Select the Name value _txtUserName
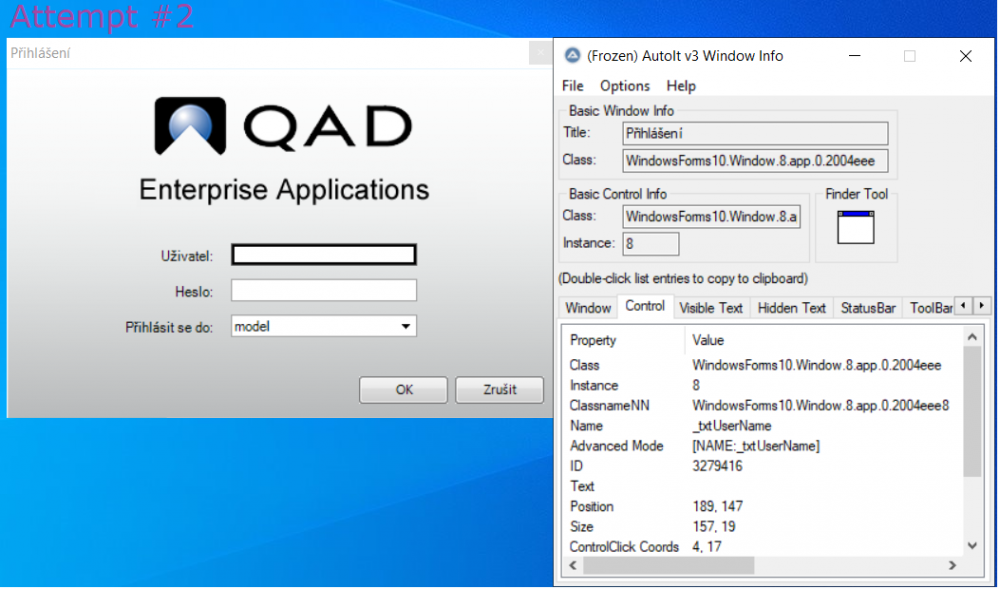 pyautogui.click(x=732, y=426)
